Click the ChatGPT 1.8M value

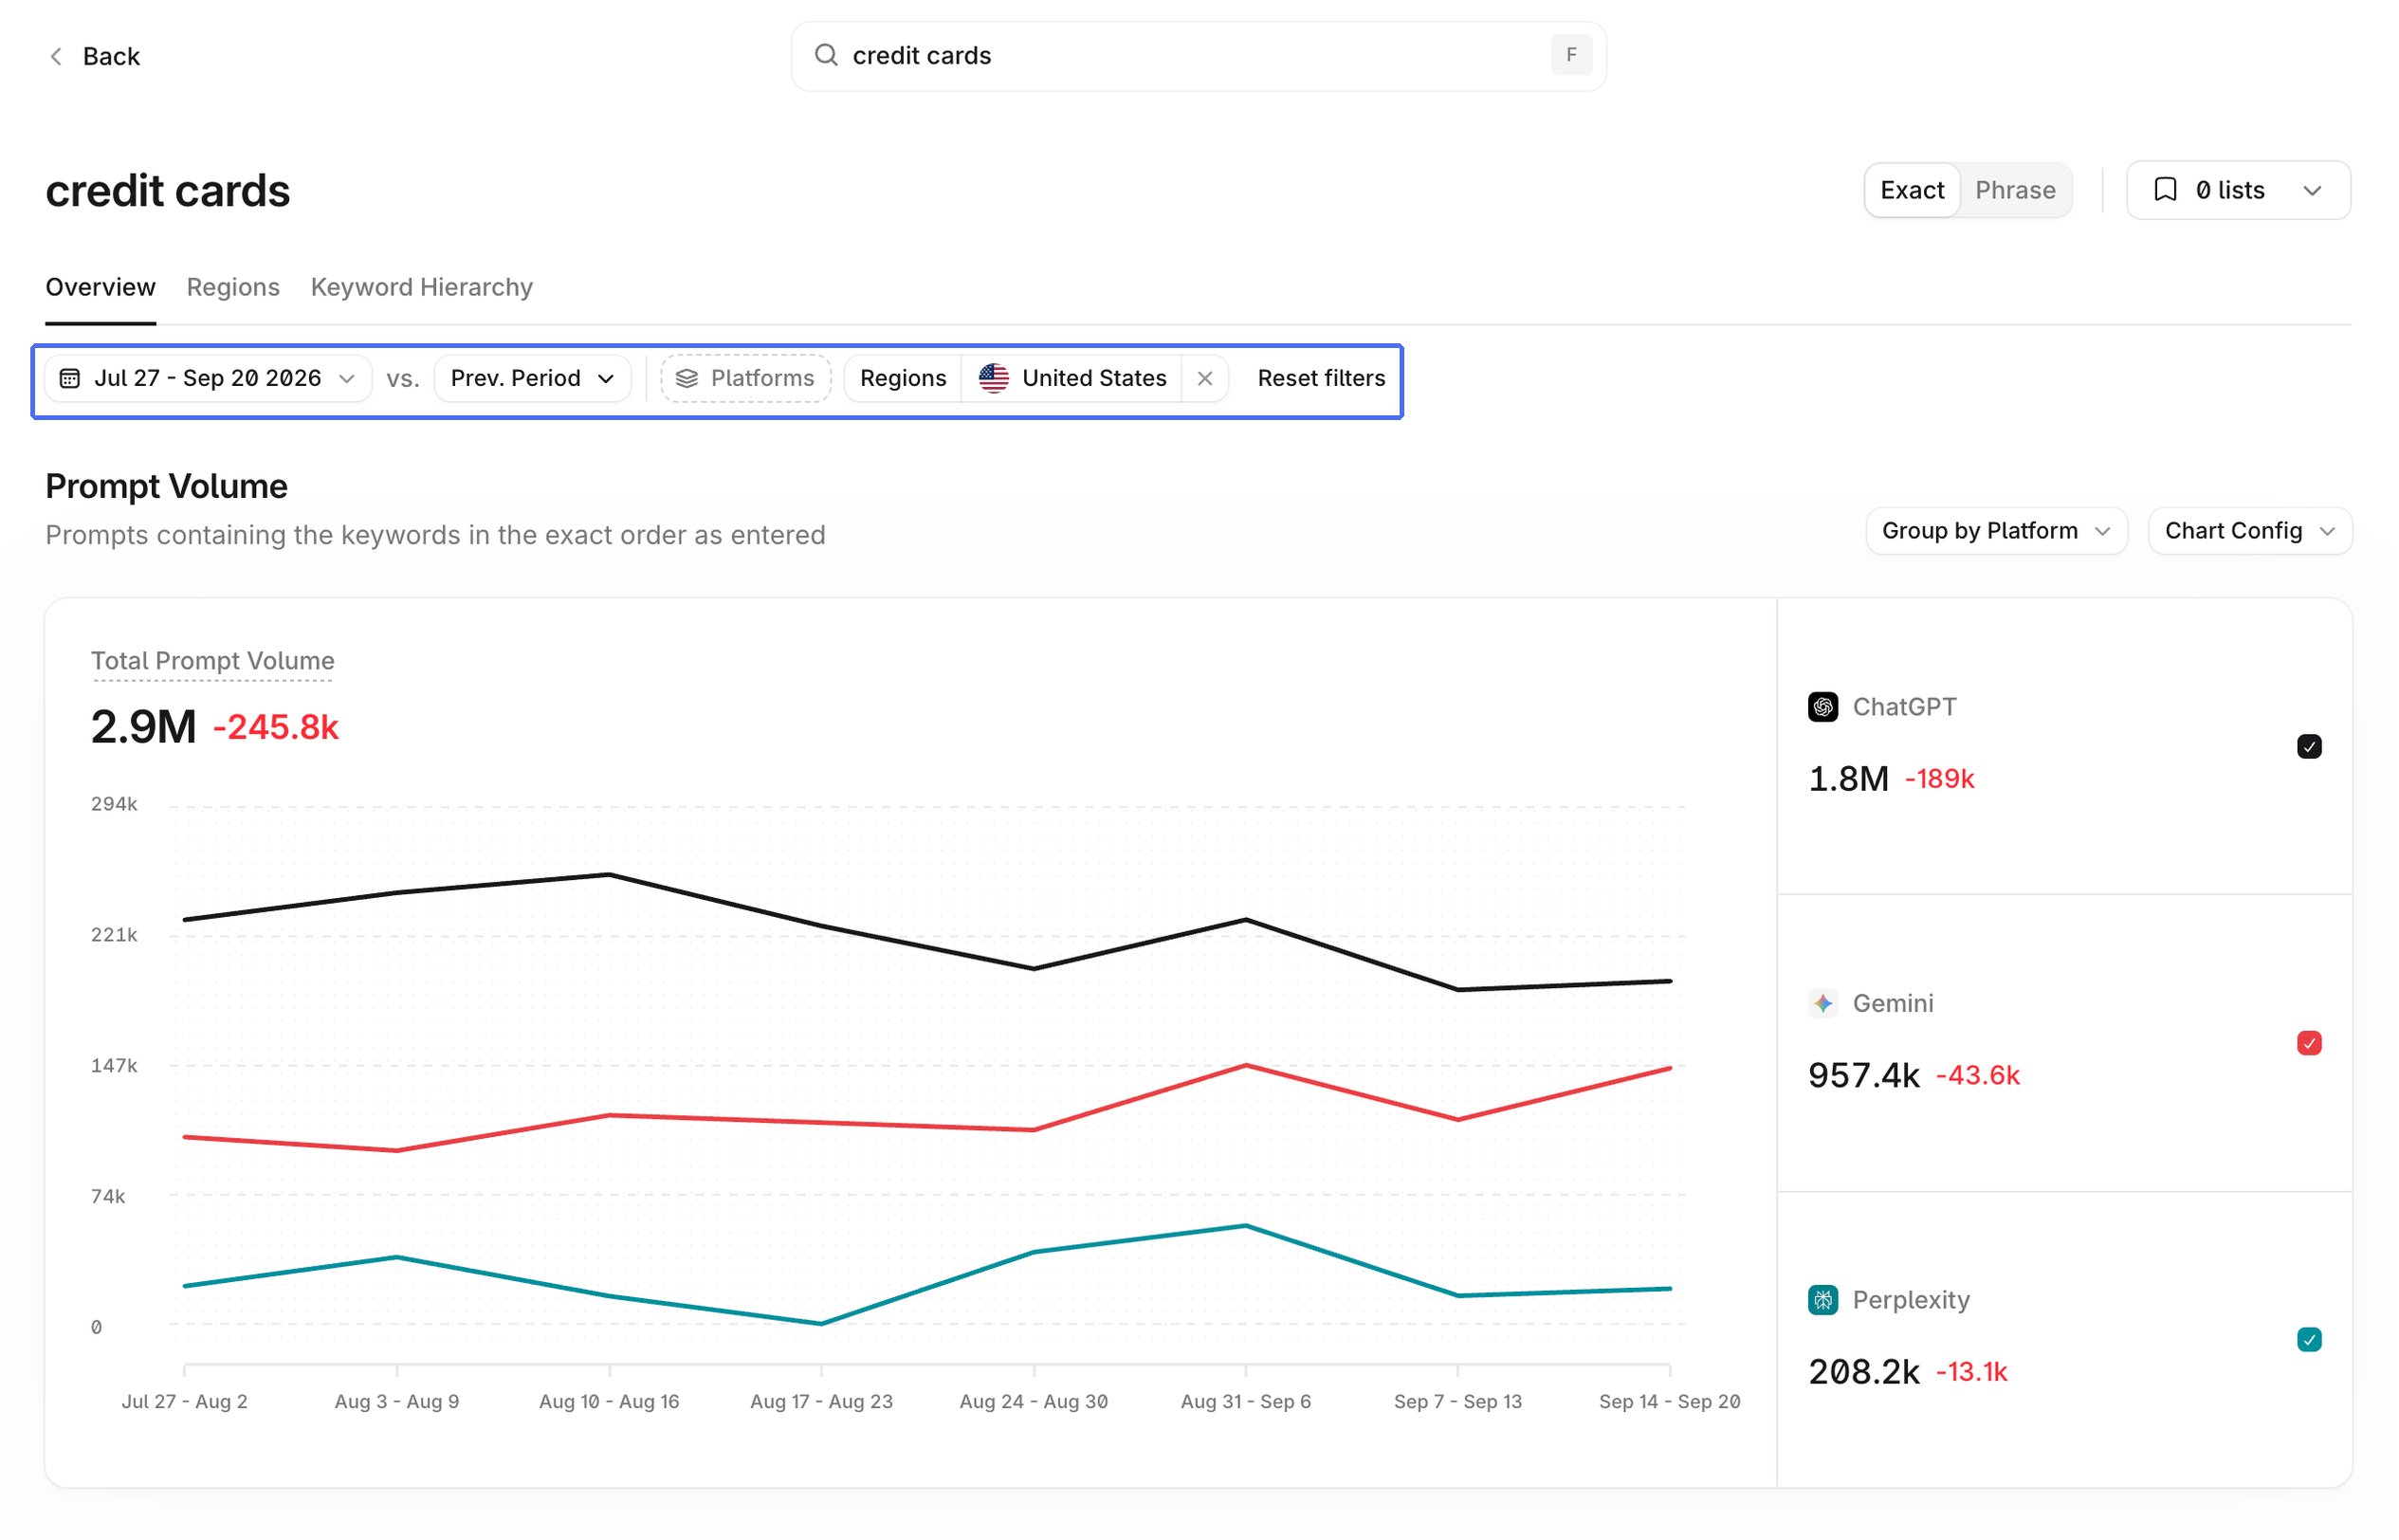1848,779
